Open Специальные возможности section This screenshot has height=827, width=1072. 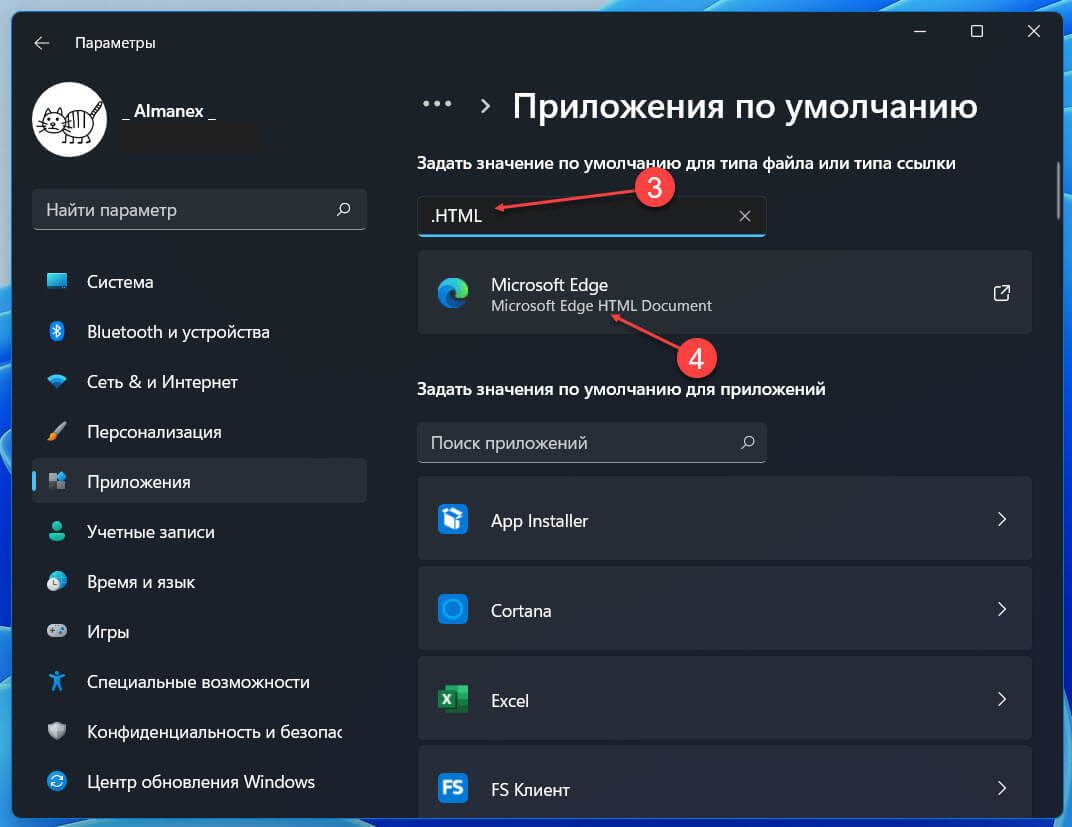click(x=199, y=681)
